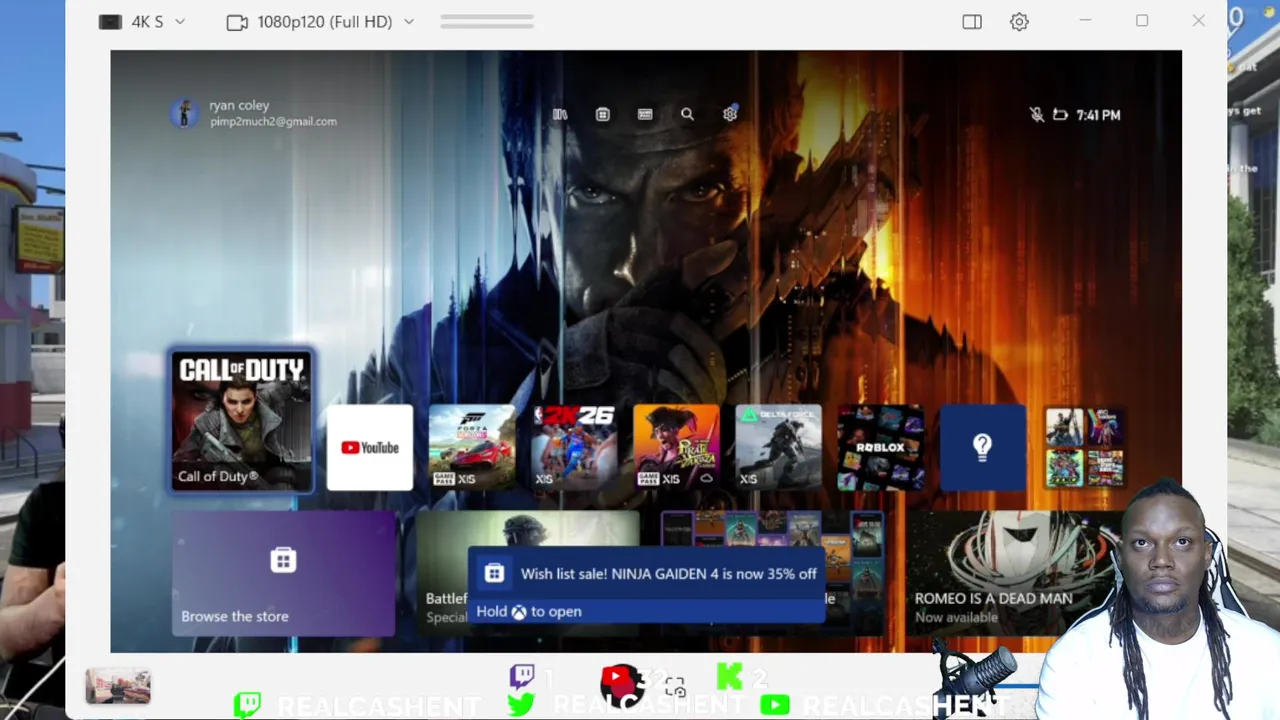Open capture app settings gear
Image resolution: width=1280 pixels, height=720 pixels.
pyautogui.click(x=1019, y=21)
